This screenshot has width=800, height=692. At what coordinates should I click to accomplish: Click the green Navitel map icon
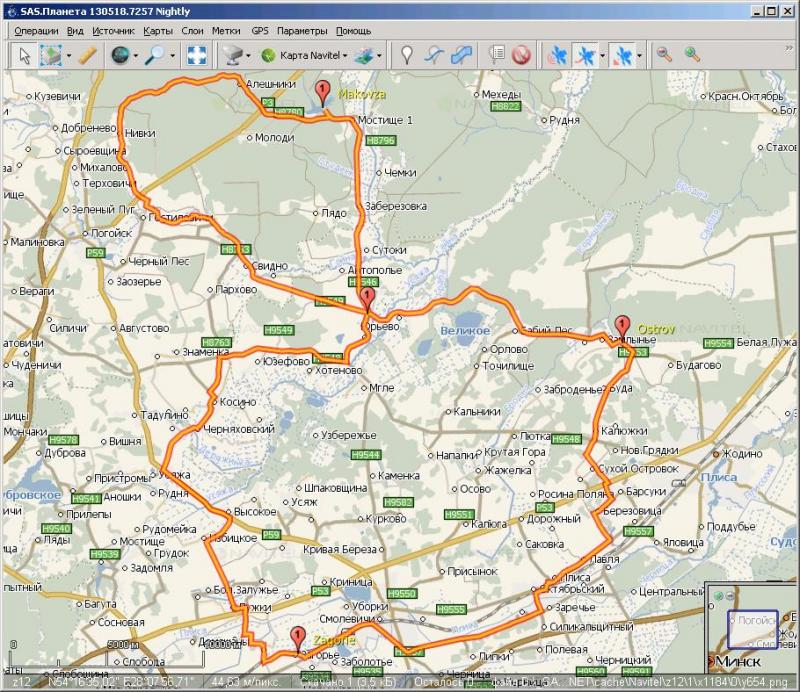click(268, 55)
